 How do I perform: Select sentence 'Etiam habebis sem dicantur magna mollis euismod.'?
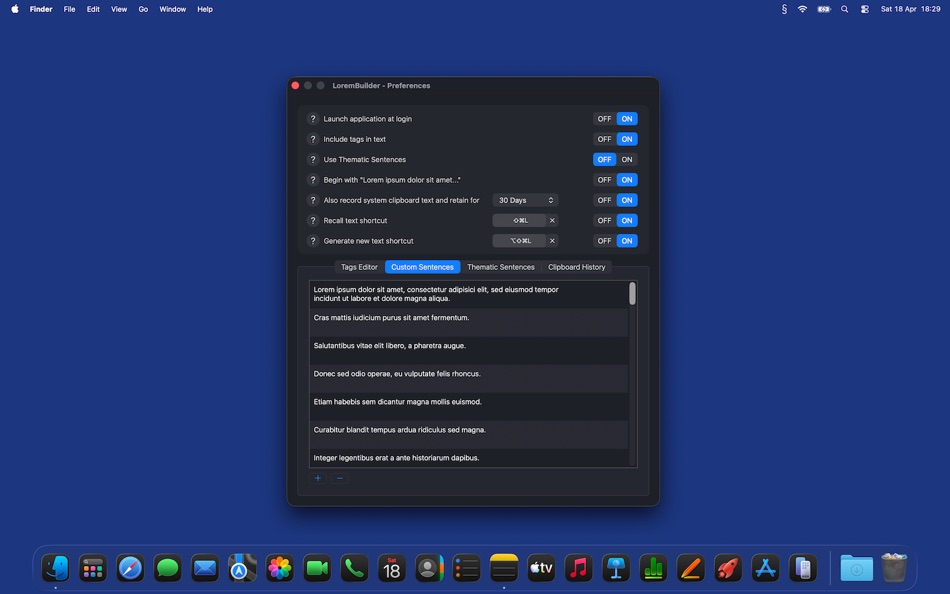(468, 407)
